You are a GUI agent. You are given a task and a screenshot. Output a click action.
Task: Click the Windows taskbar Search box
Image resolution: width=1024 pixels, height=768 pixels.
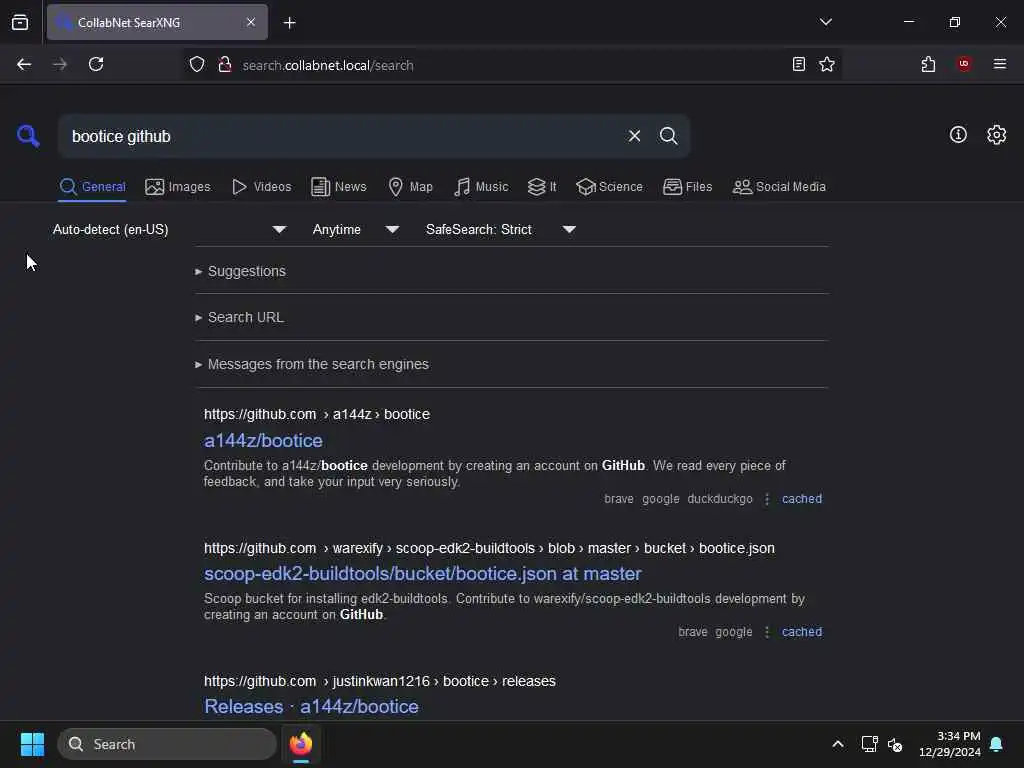pos(167,744)
